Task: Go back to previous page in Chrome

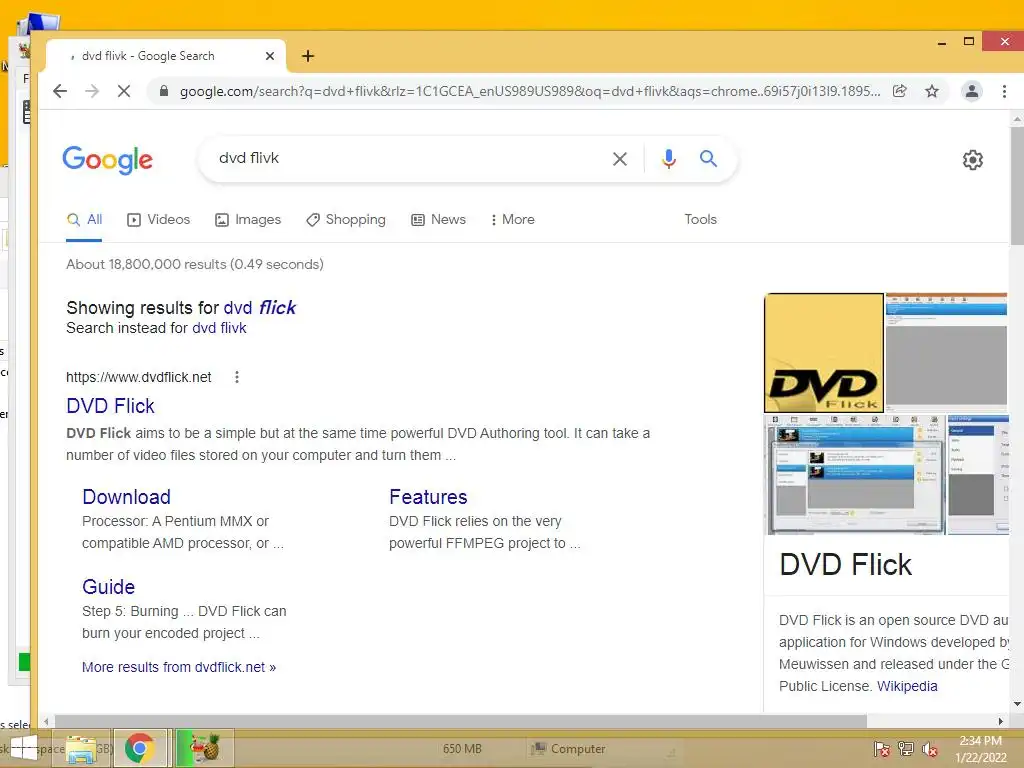Action: click(60, 91)
